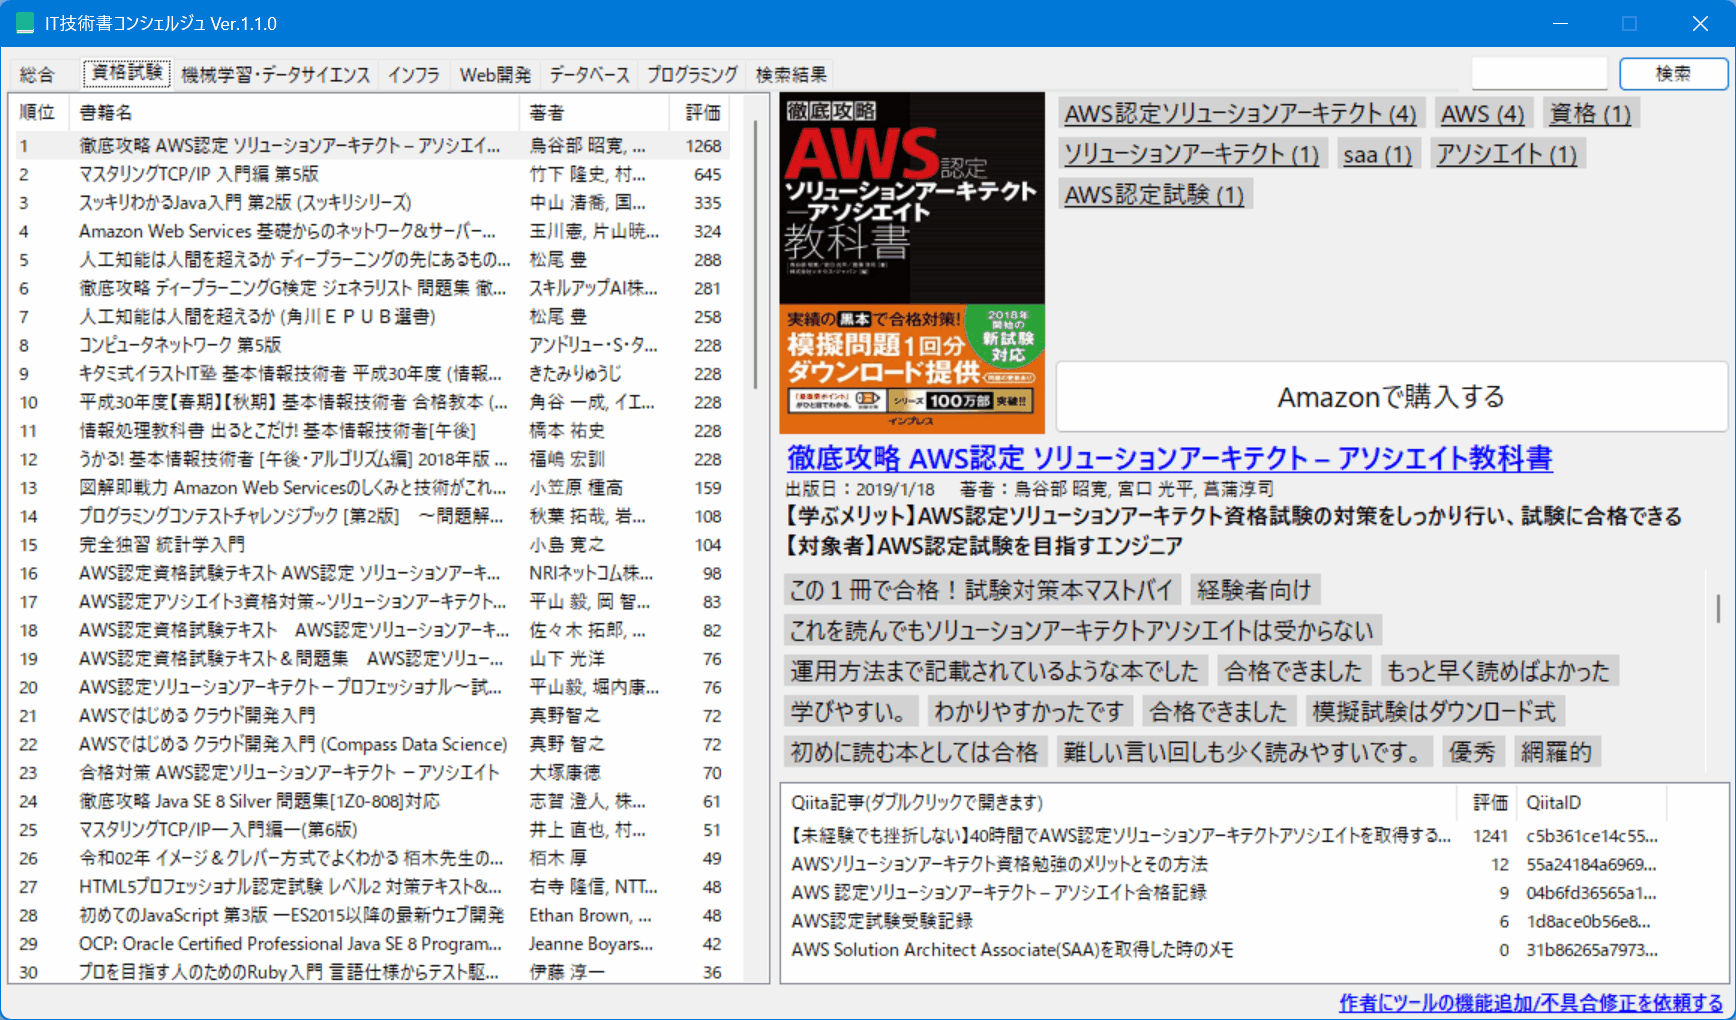Click the この１冊で合格！試験対策本マストバイ comment
Viewport: 1736px width, 1020px height.
coord(981,590)
